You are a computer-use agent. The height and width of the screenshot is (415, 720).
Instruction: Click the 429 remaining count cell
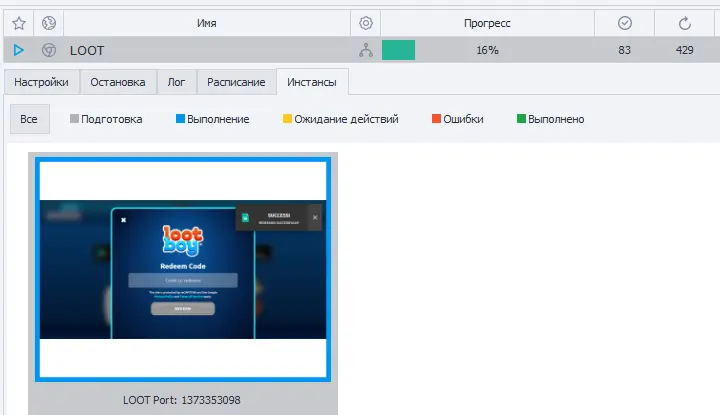point(685,50)
